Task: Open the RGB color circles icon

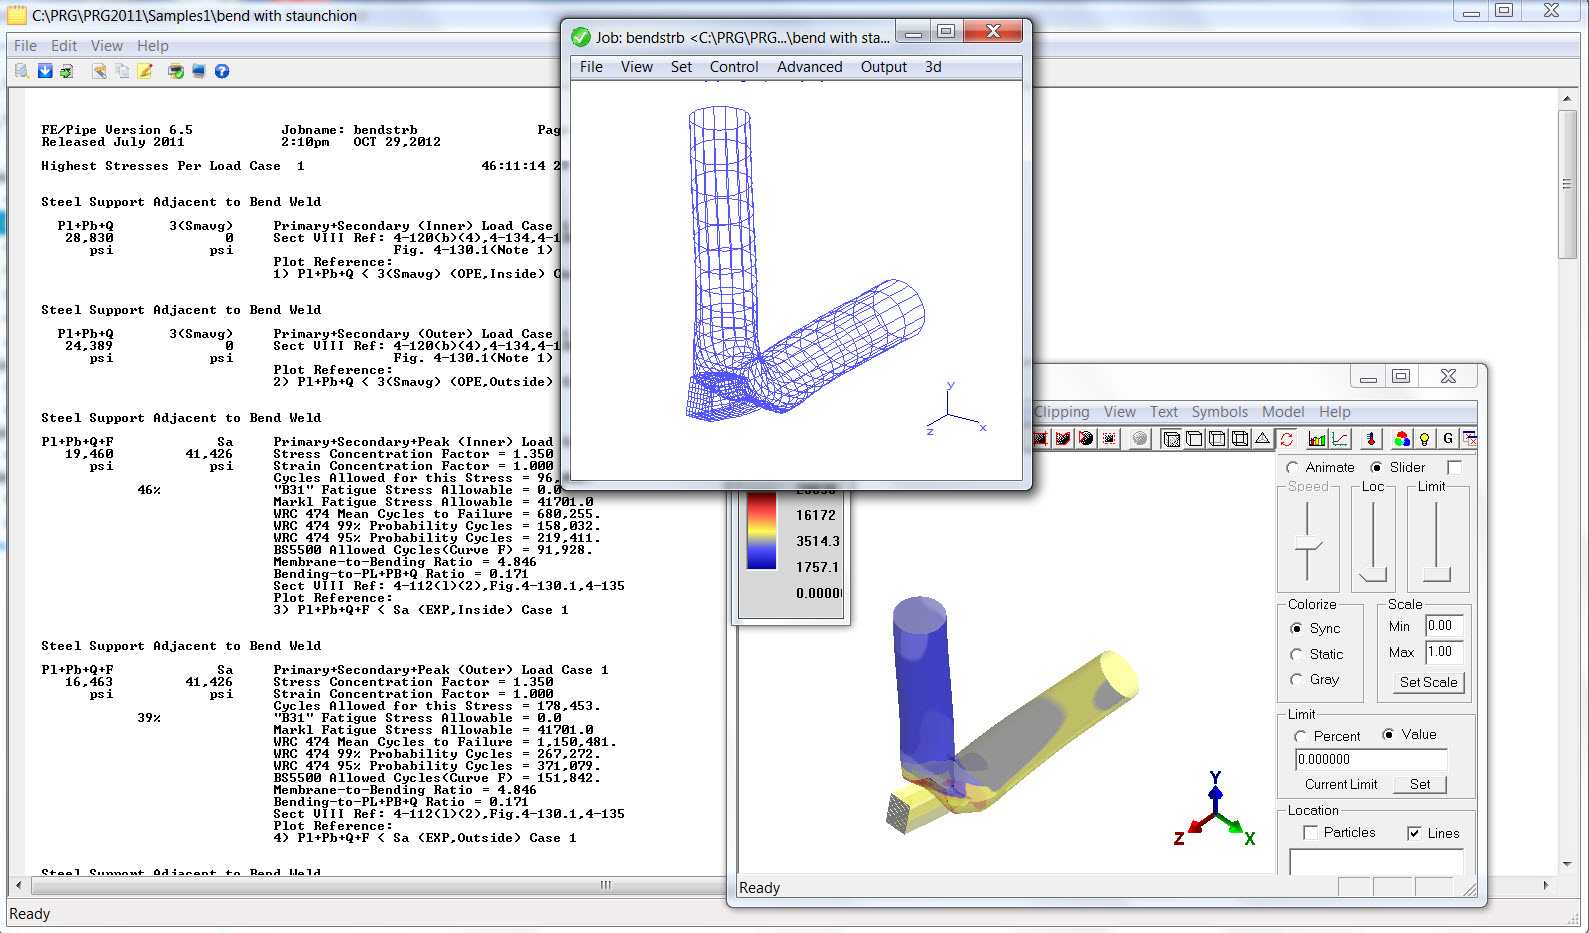Action: tap(1401, 439)
